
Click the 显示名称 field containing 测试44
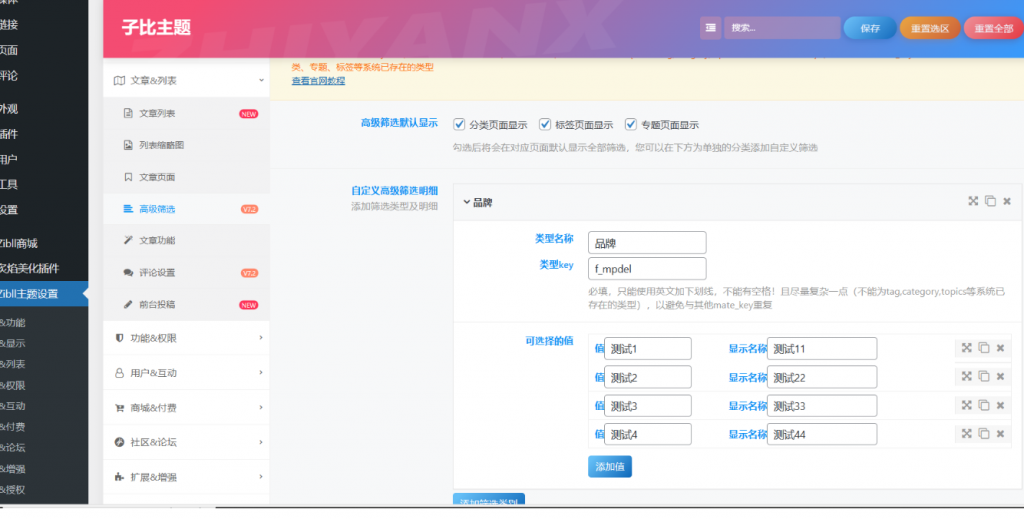tap(822, 434)
